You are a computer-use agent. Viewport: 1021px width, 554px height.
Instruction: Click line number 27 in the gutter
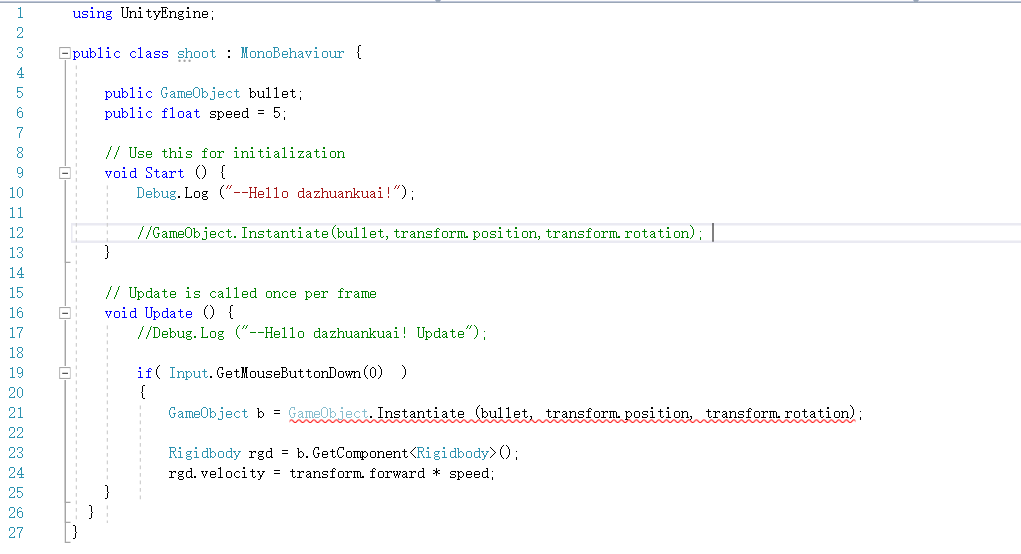point(16,533)
